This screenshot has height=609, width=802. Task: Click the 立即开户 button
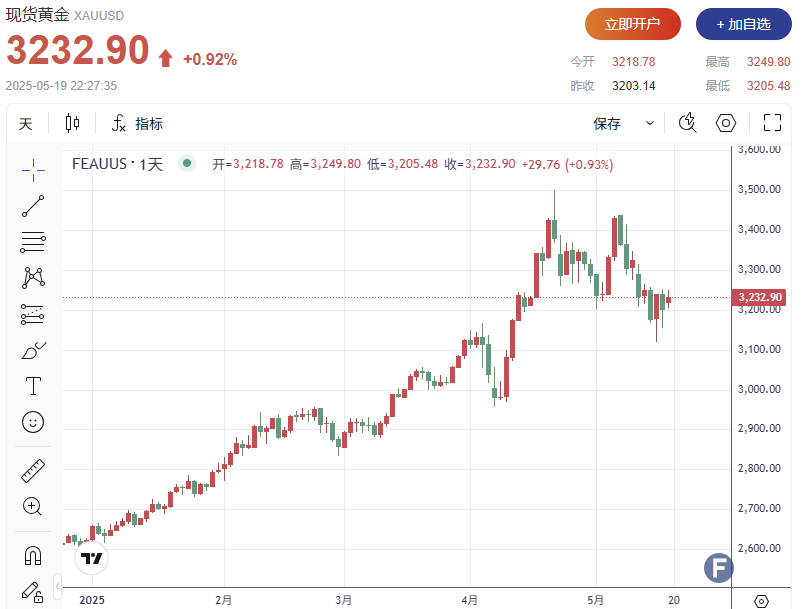(633, 24)
